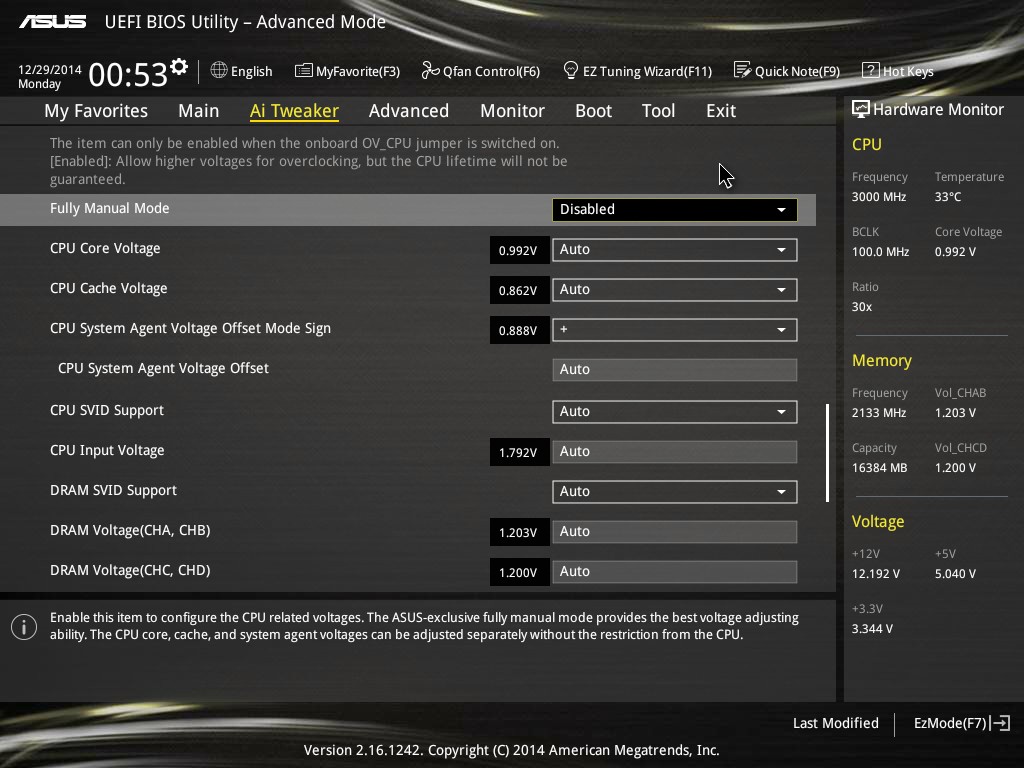The width and height of the screenshot is (1024, 768).
Task: Click the Qfan Control fan icon
Action: coord(430,70)
